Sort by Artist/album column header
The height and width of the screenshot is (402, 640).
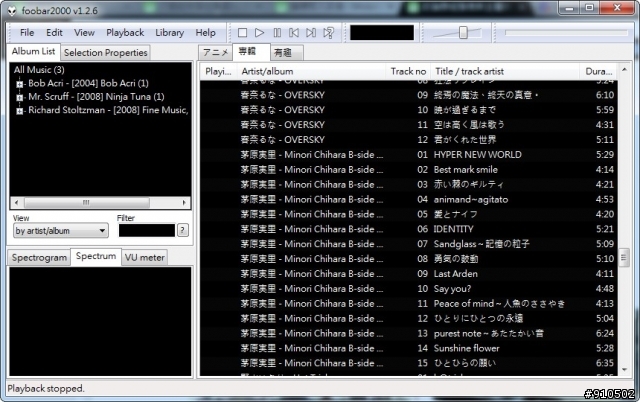(313, 71)
